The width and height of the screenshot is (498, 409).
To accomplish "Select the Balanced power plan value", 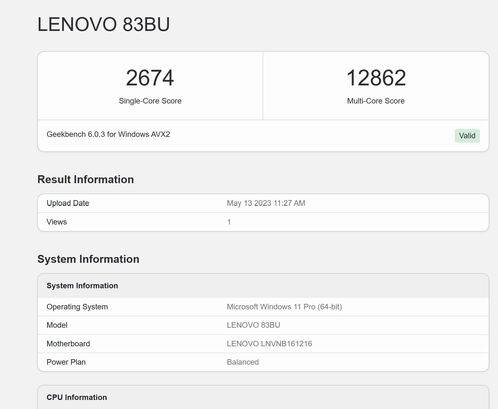I will (243, 362).
